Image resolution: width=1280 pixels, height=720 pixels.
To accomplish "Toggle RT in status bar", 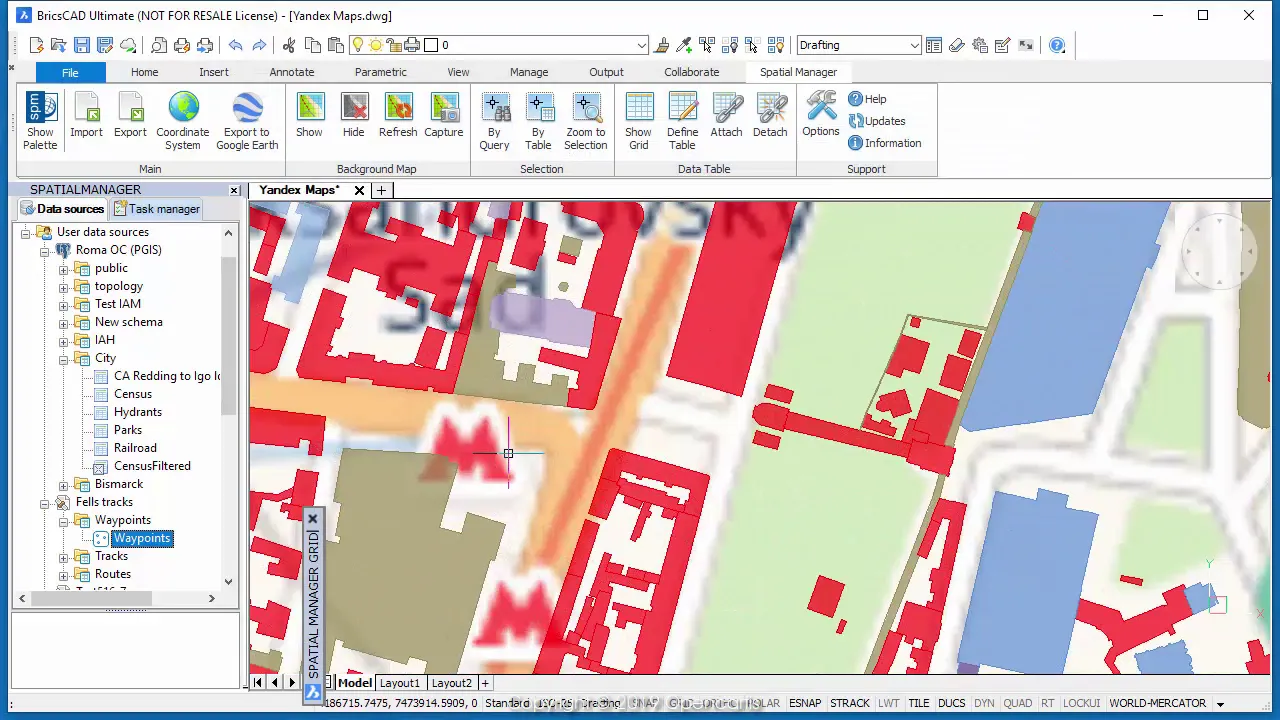I will pos(1047,703).
